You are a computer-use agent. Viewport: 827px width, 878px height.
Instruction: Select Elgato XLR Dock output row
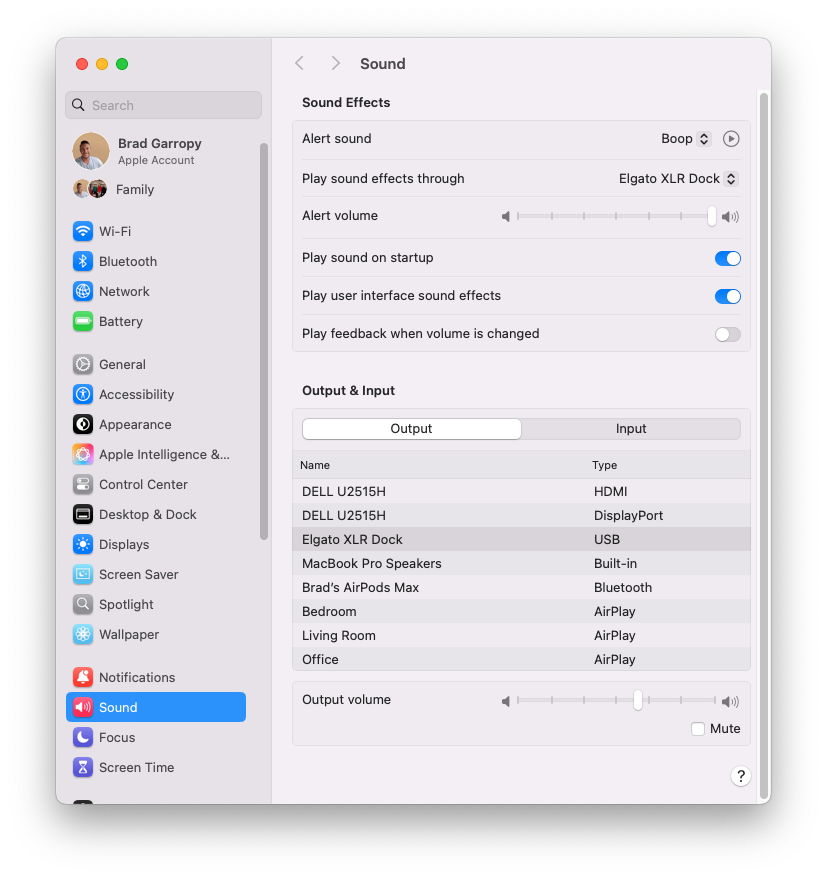click(521, 540)
